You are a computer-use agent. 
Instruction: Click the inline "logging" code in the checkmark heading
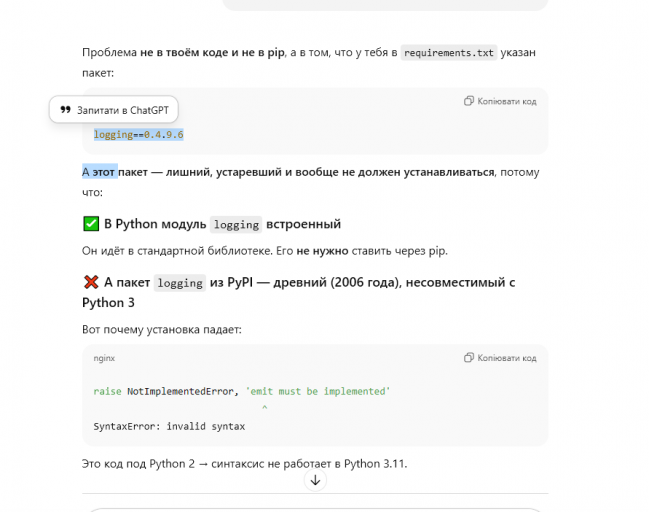(x=237, y=224)
